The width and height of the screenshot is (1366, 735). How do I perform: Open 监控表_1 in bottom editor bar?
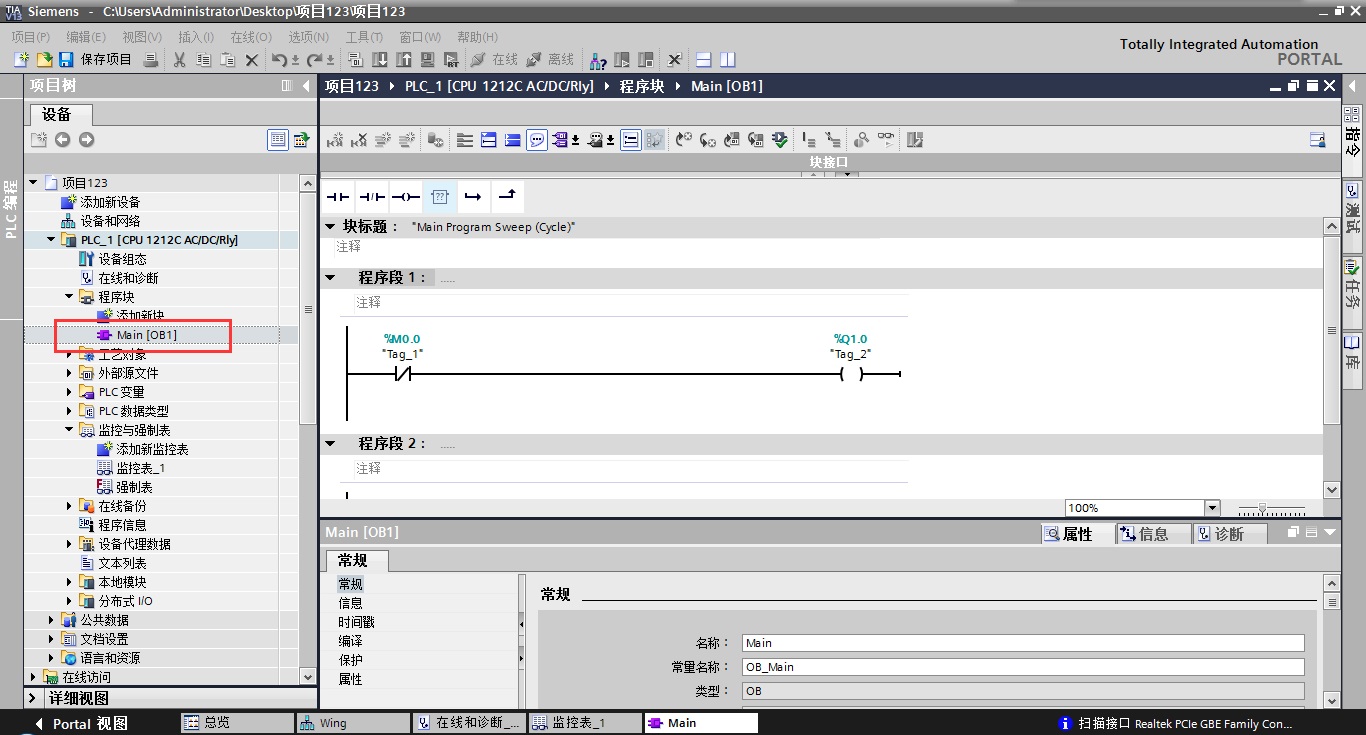(585, 723)
